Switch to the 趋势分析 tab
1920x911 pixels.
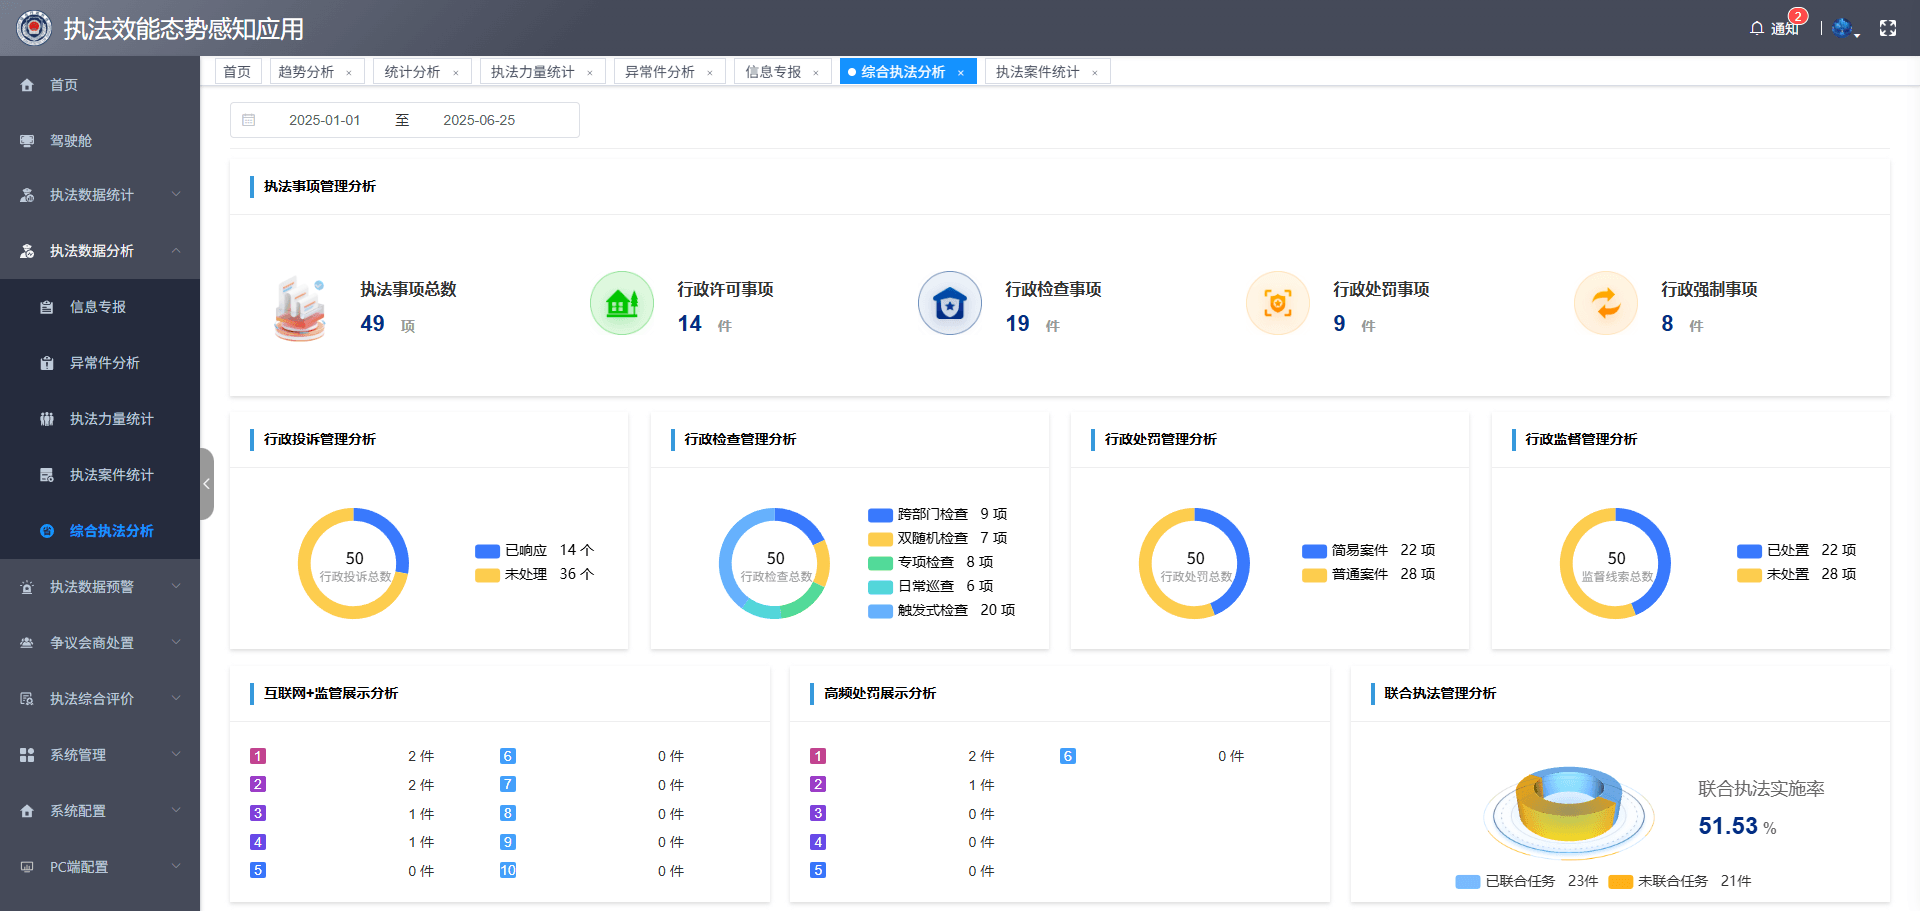point(306,71)
